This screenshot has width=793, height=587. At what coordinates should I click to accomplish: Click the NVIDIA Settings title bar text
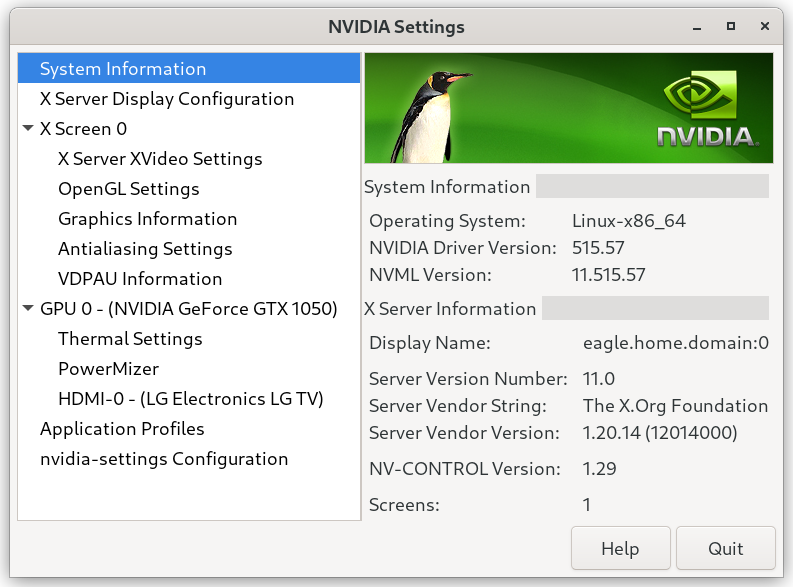(396, 26)
